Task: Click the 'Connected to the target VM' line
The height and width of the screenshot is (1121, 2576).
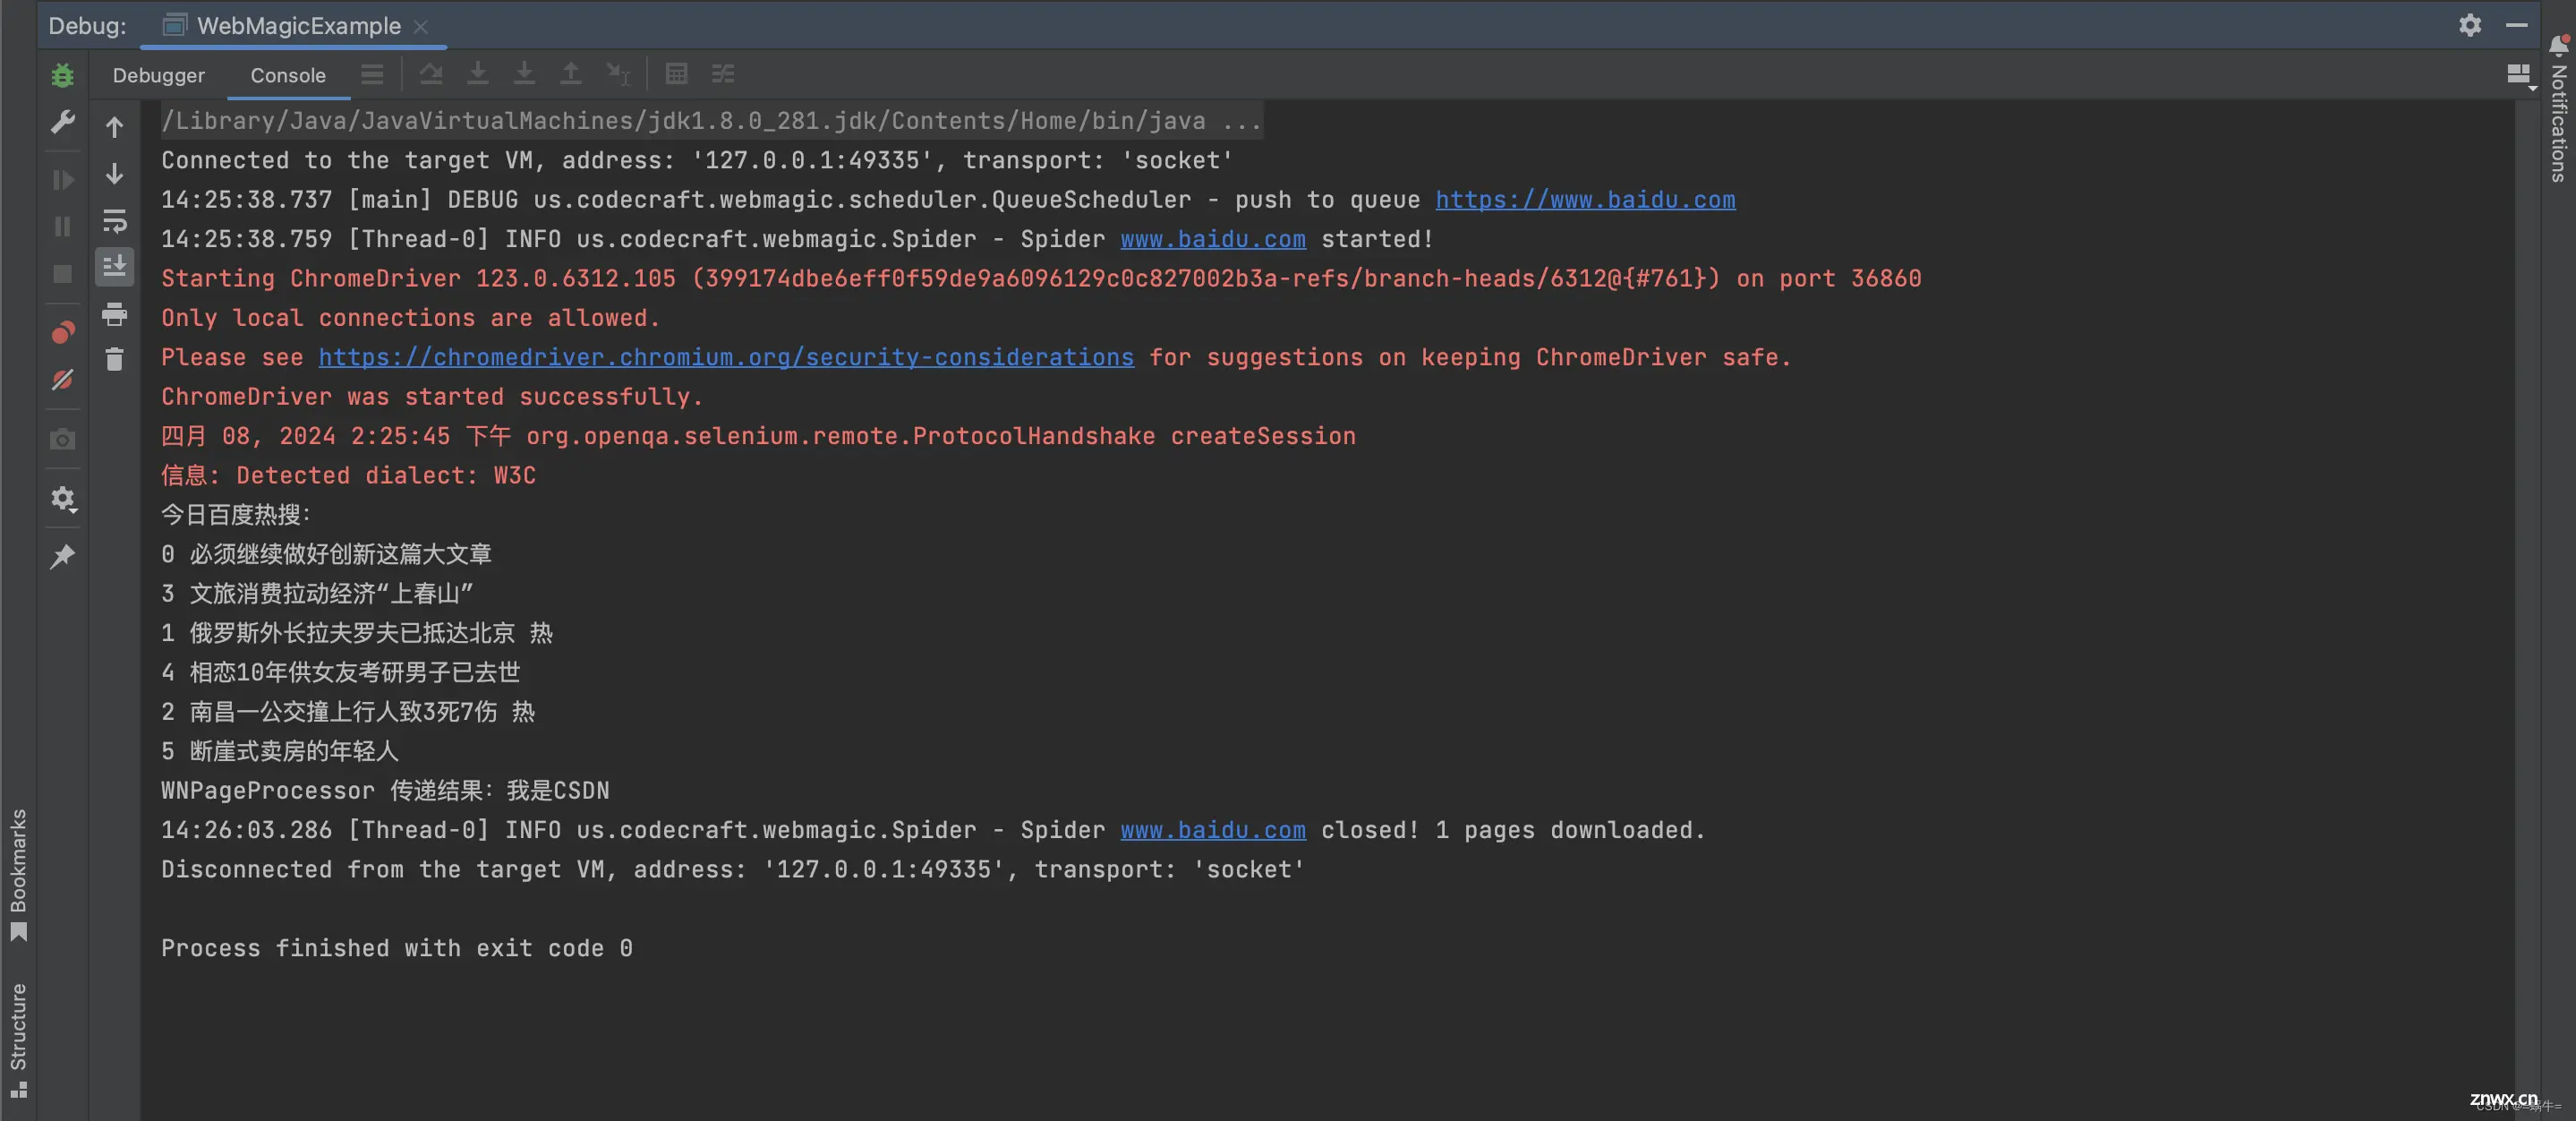Action: (x=697, y=160)
